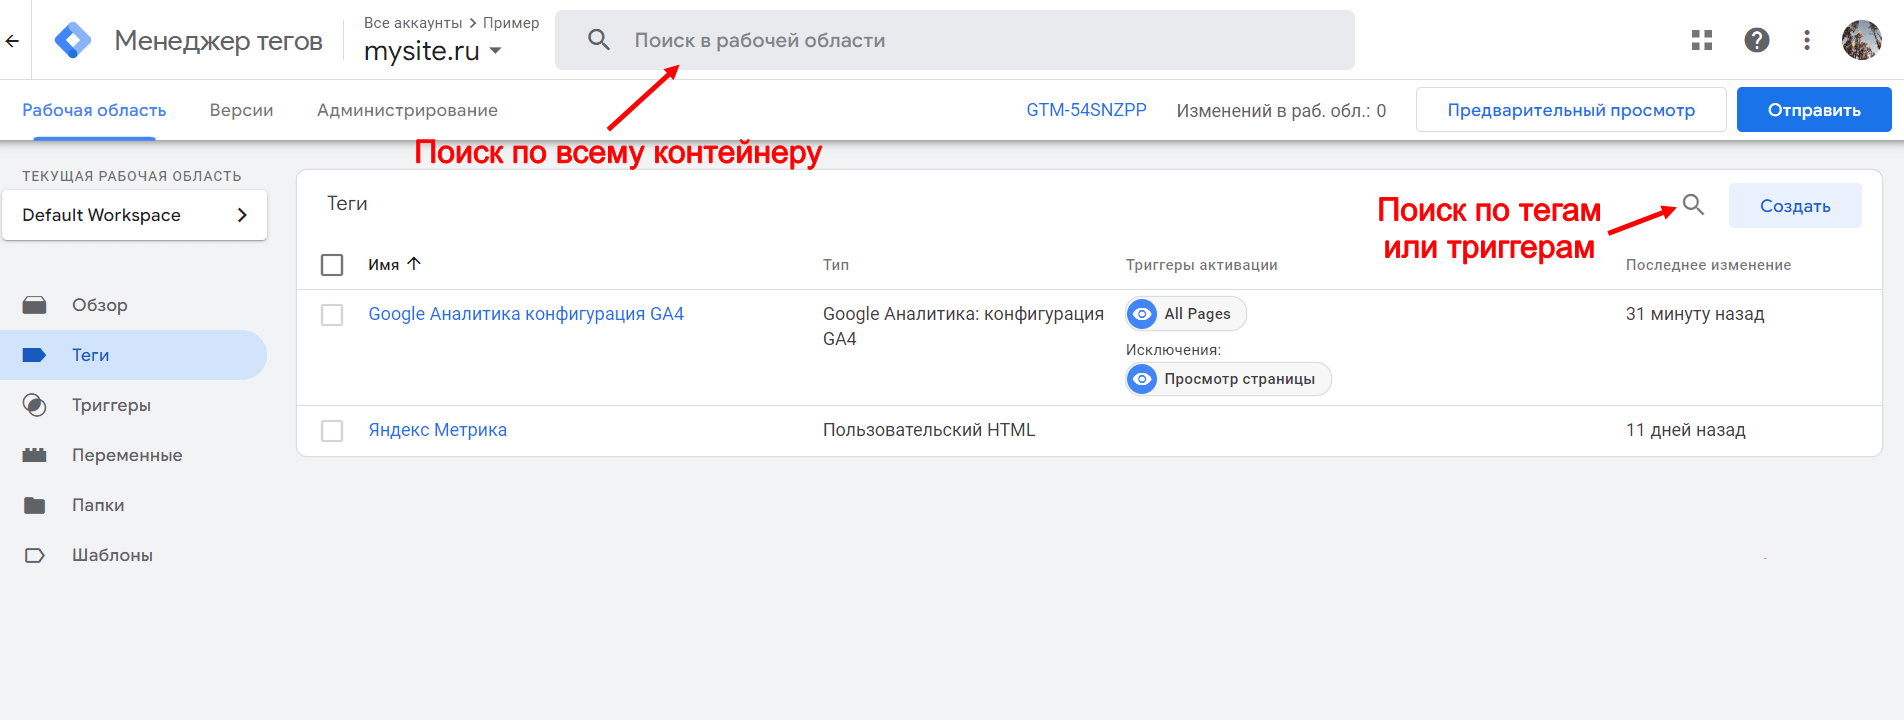Click the Теги tag-shaped sidebar icon
The height and width of the screenshot is (720, 1904).
(35, 355)
